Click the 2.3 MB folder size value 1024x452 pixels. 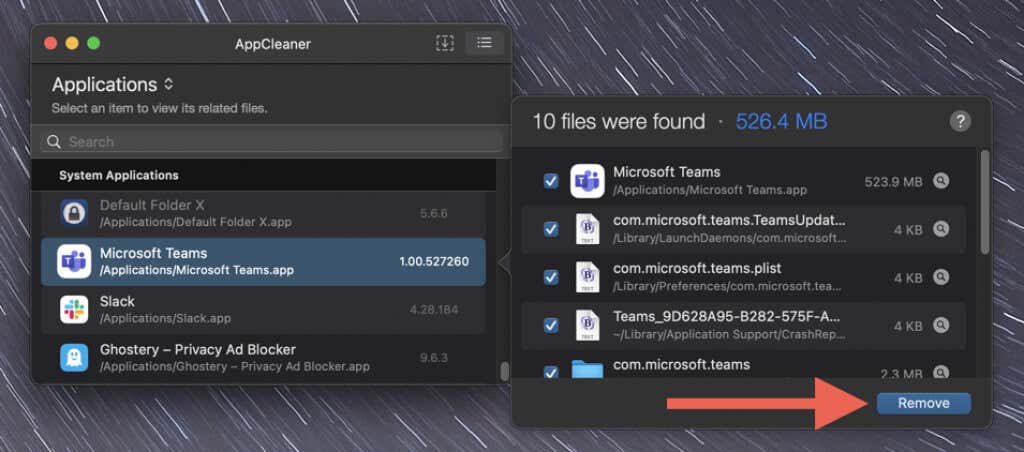coord(901,374)
